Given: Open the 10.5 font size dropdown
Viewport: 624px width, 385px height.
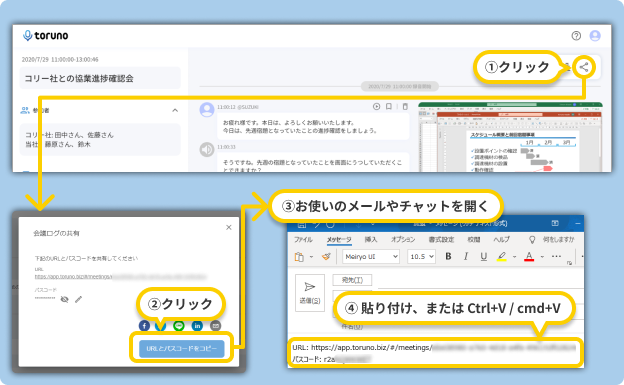Looking at the screenshot, I should click(421, 257).
